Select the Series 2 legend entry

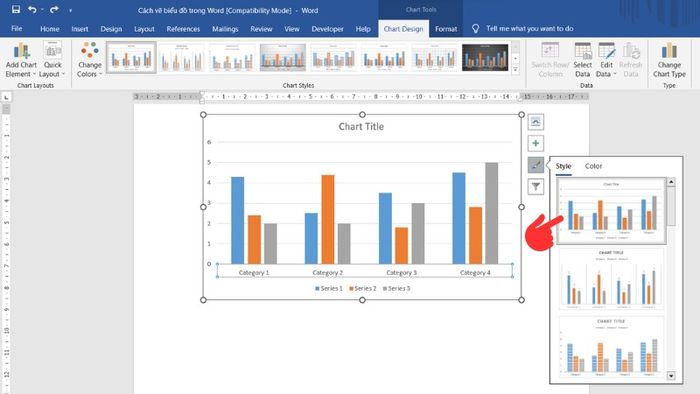coord(362,289)
